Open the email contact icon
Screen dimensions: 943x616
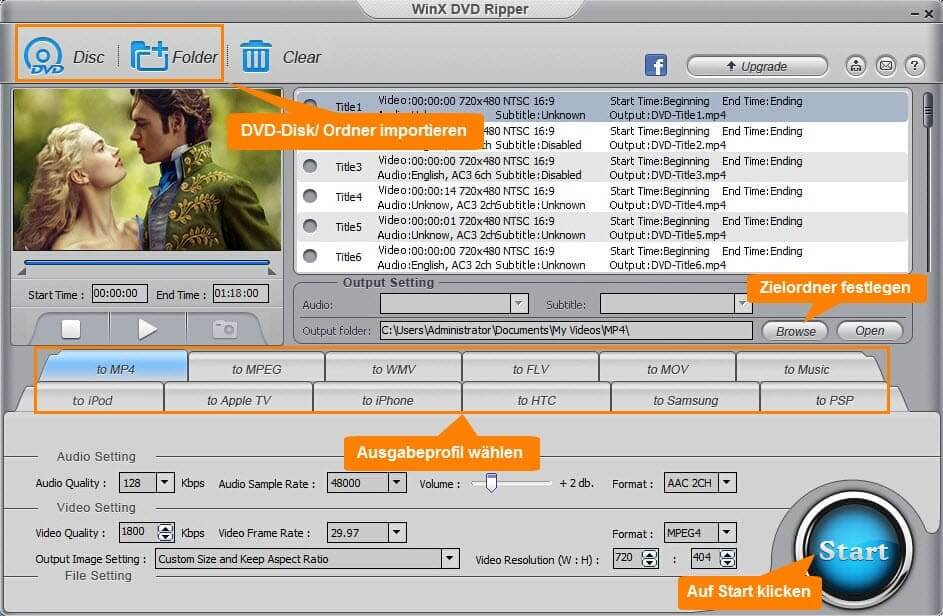point(885,65)
